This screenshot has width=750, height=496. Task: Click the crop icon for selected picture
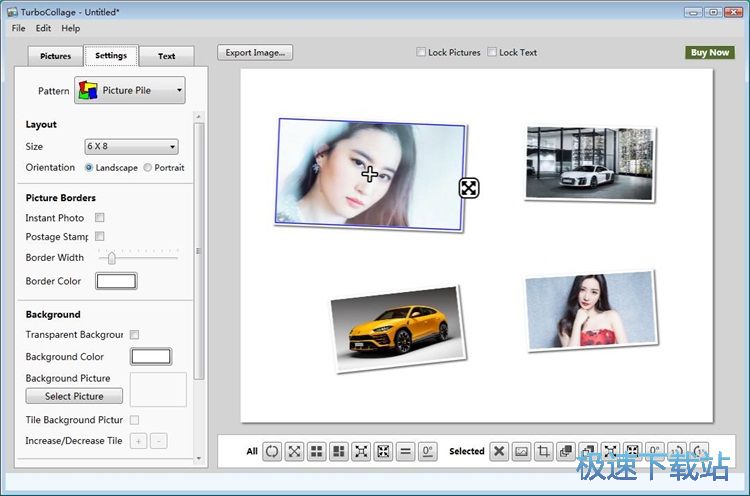[x=544, y=452]
